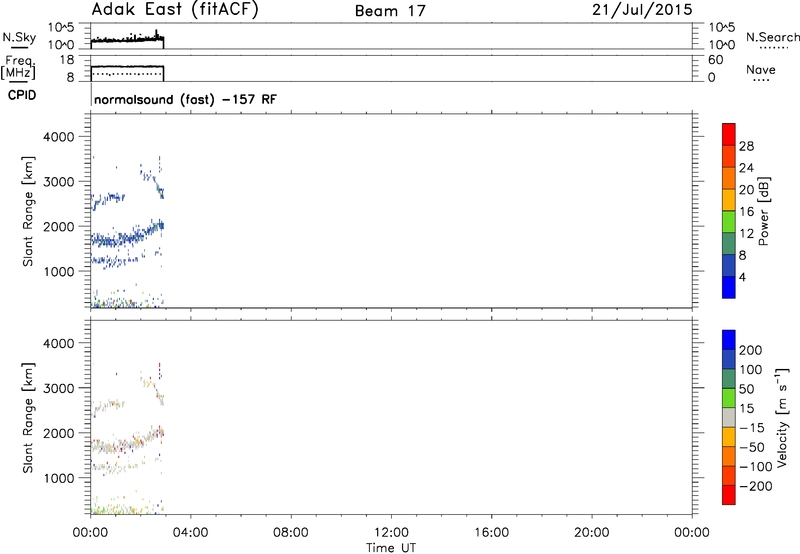Click the light green 12-16 dB power swatch
Screen dimensions: 800x554
[729, 221]
